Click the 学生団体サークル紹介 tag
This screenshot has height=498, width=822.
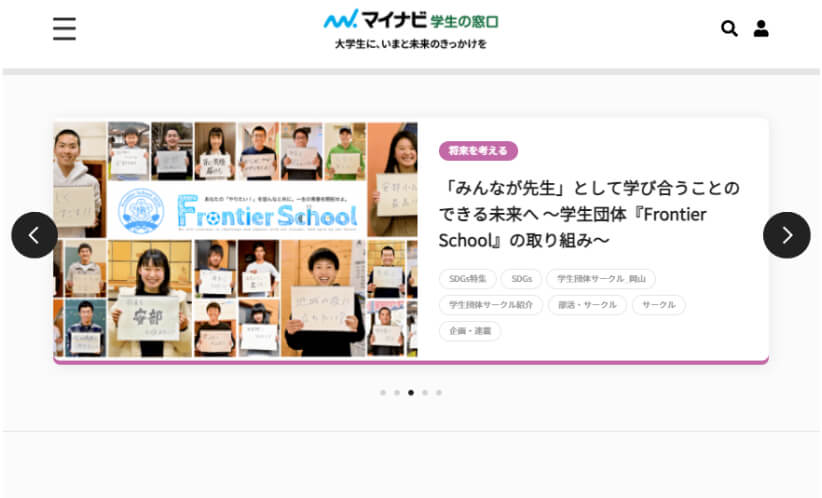coord(491,305)
